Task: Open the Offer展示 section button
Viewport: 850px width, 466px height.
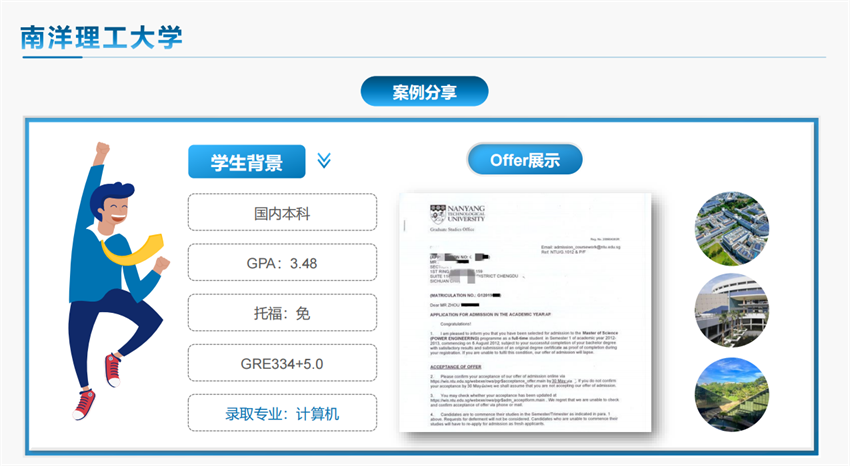Action: click(x=524, y=160)
